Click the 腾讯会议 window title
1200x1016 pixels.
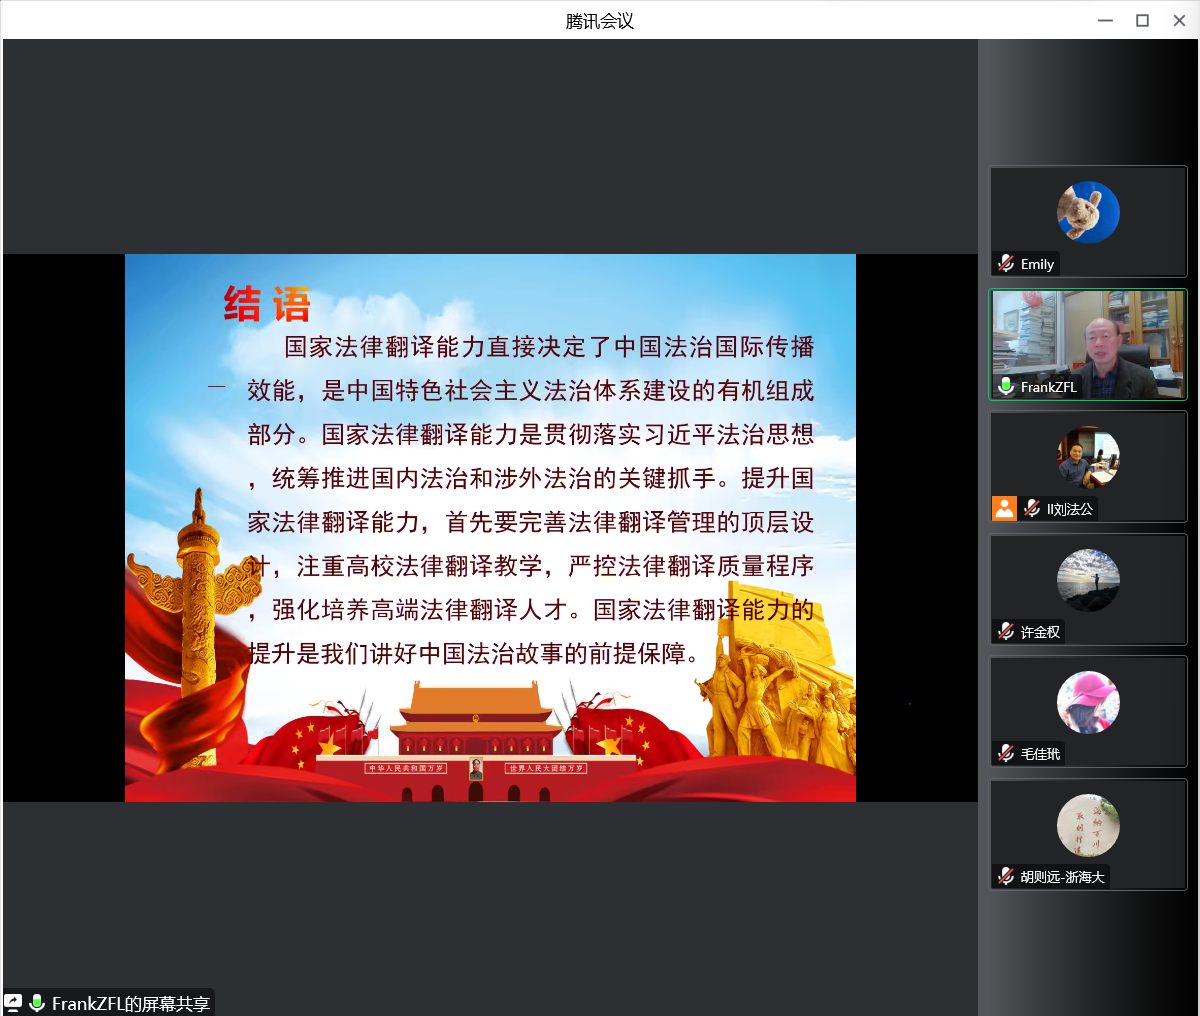[599, 21]
